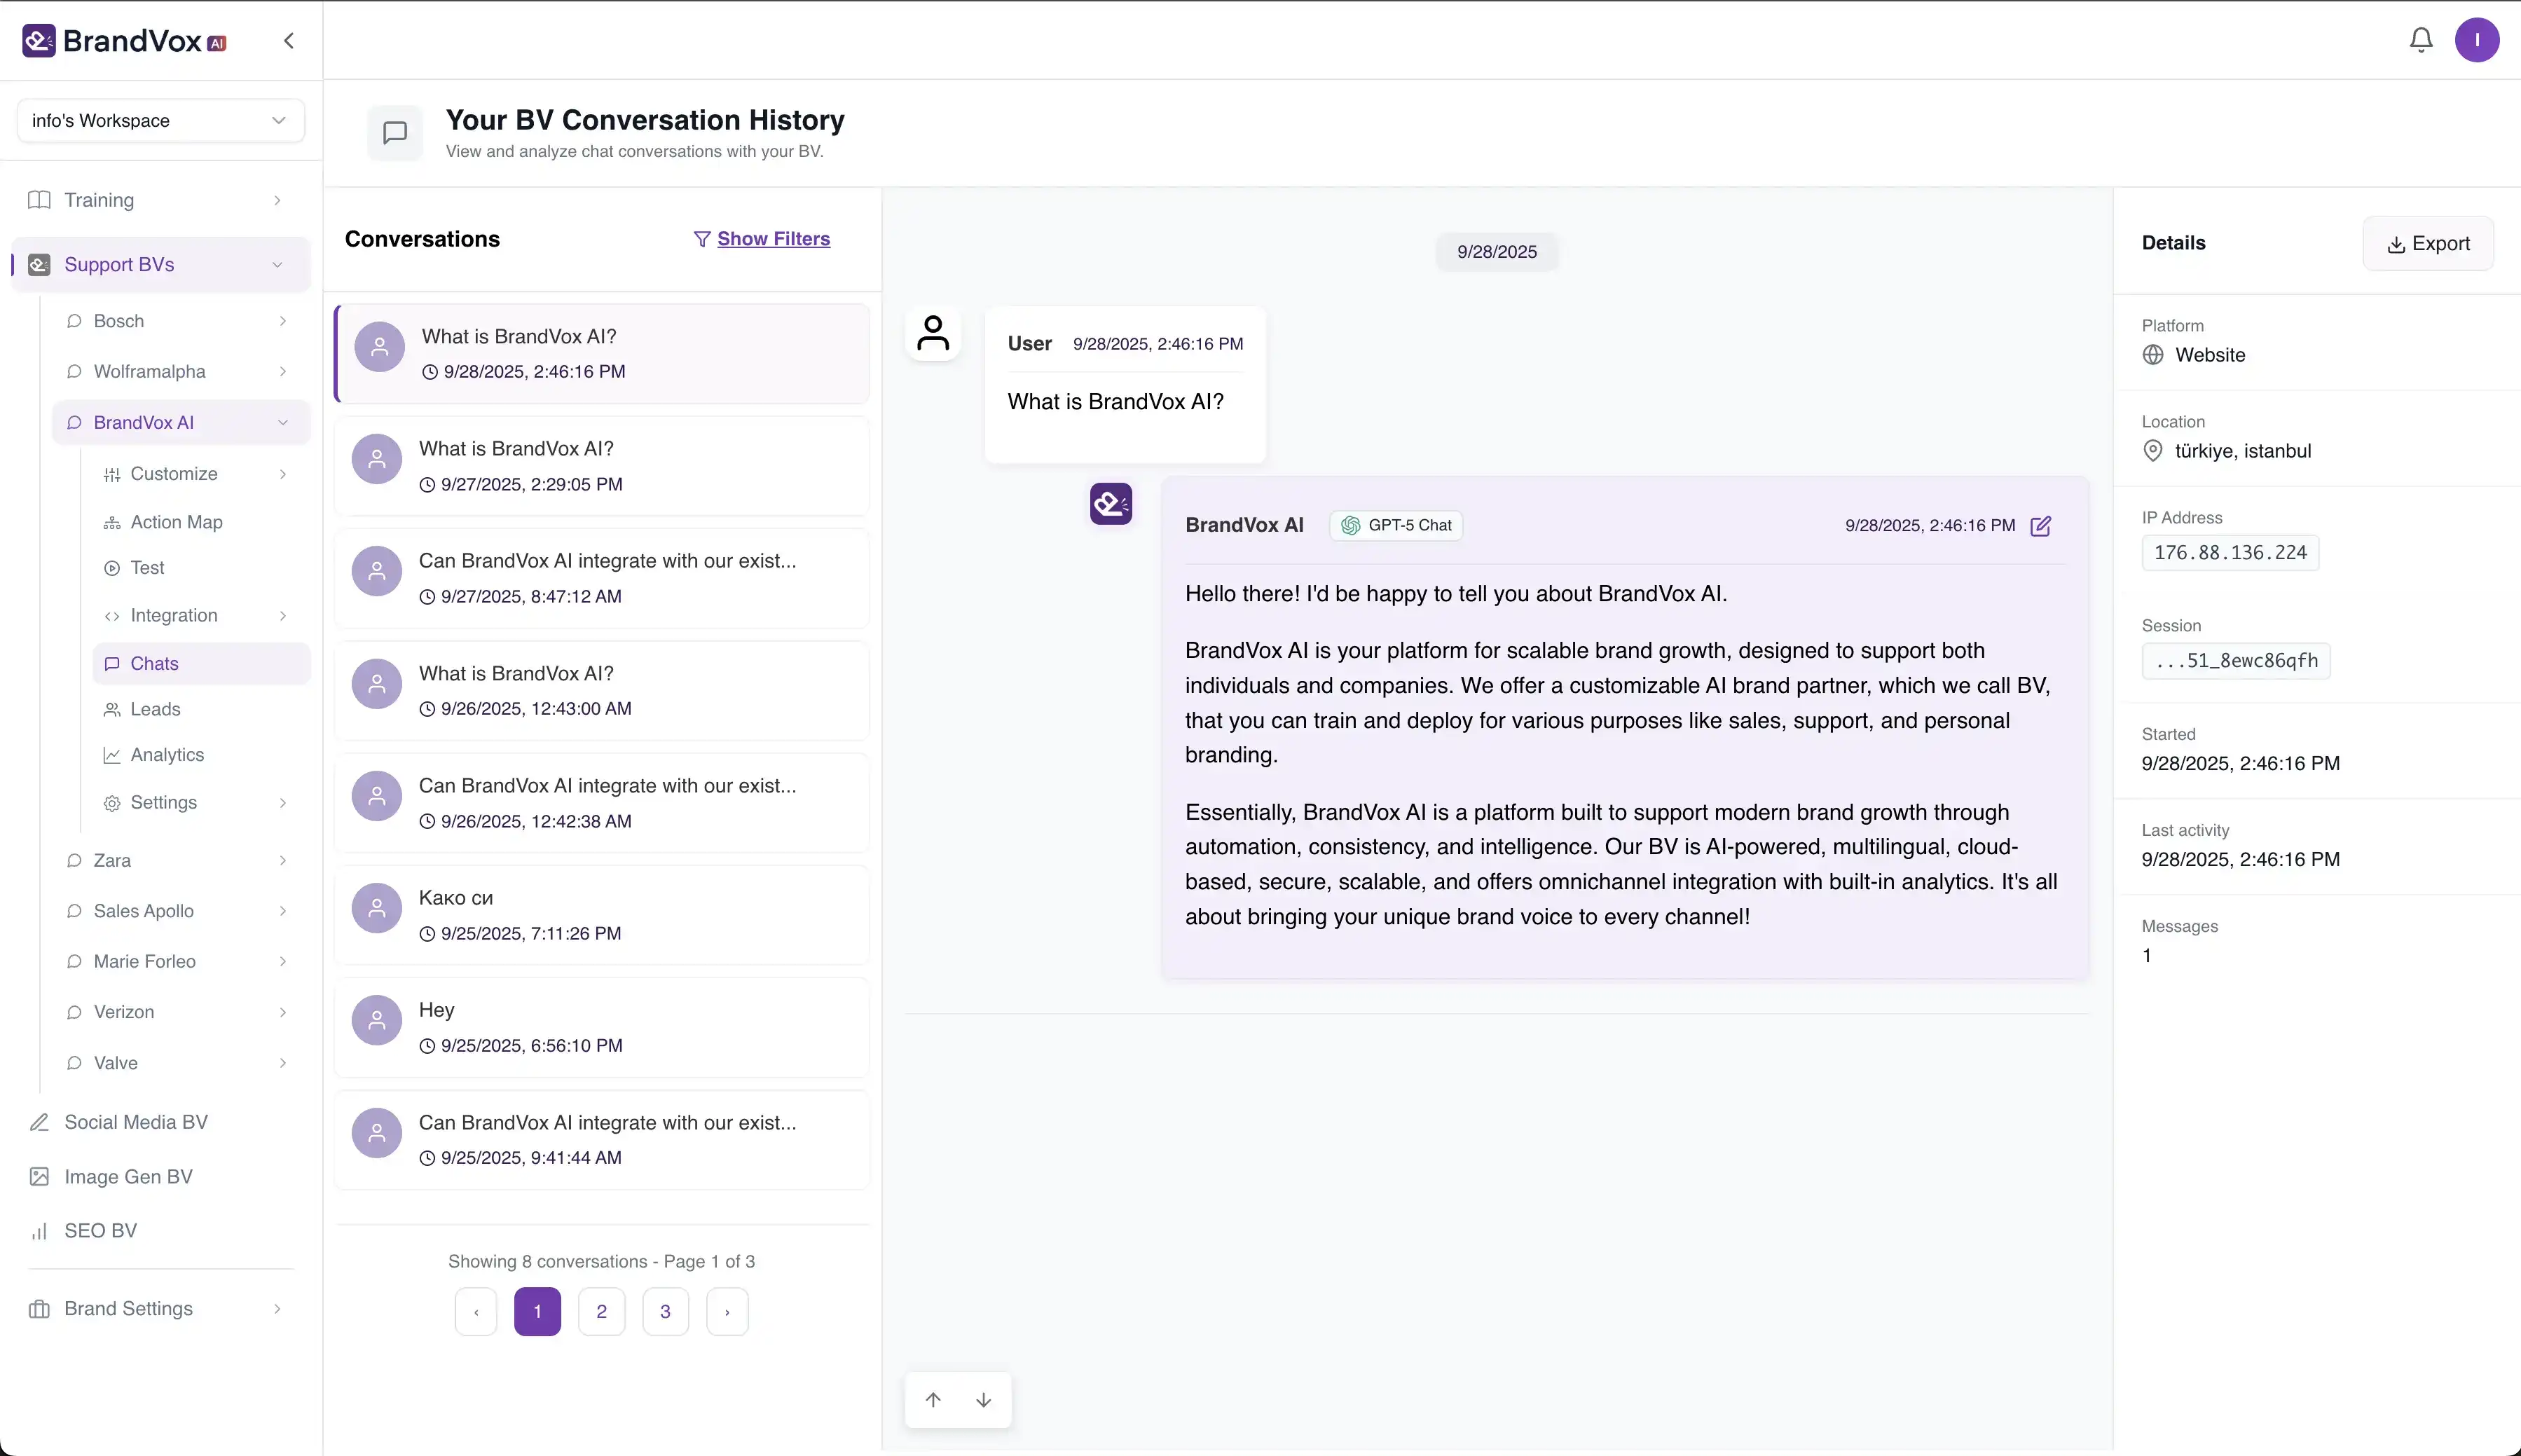2521x1456 pixels.
Task: Click the BrandVox AI bot avatar in chat
Action: (x=1110, y=504)
